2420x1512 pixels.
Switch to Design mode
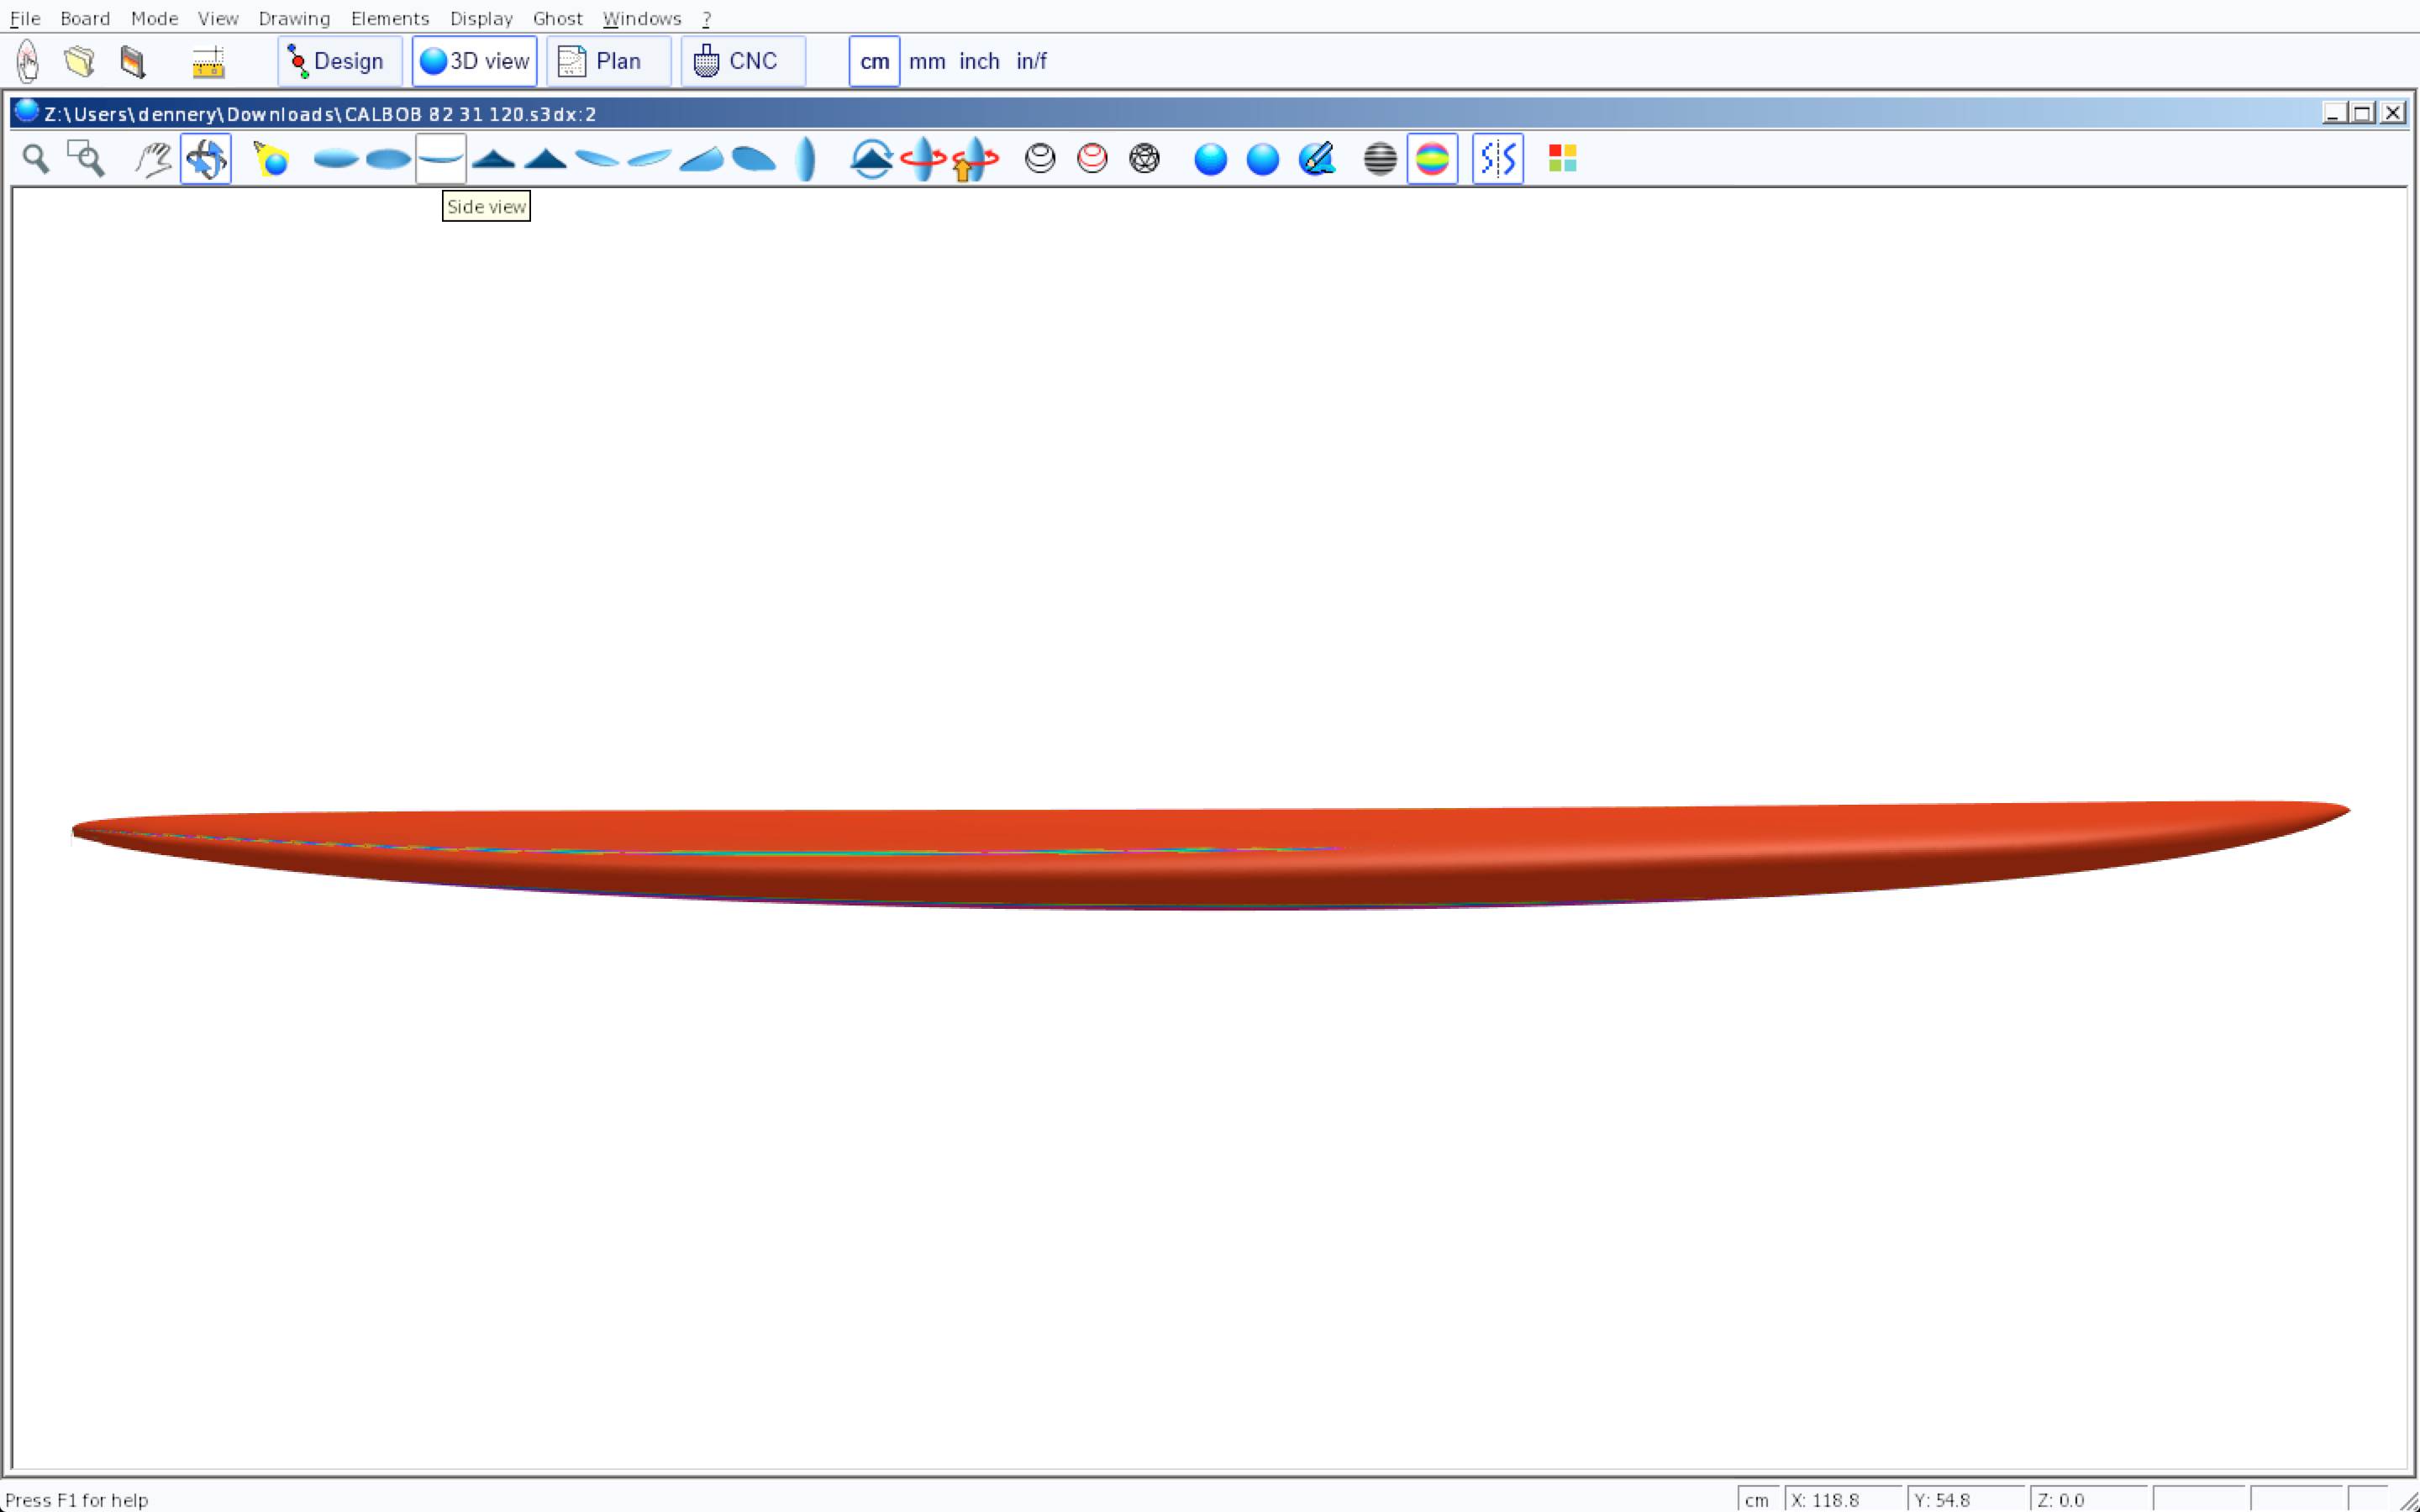point(339,62)
